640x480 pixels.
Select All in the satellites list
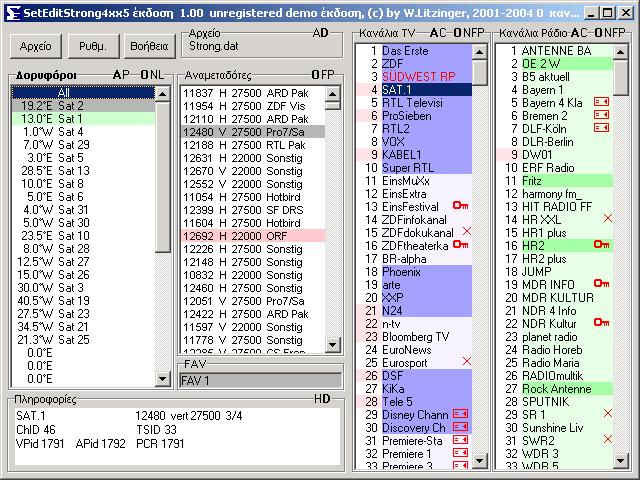point(84,92)
